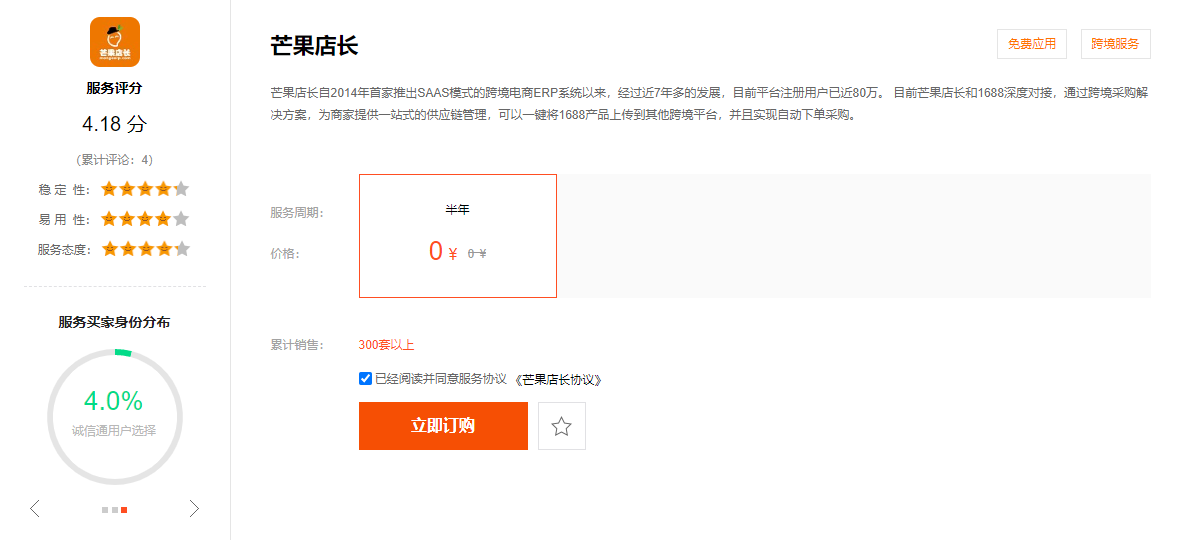1187x540 pixels.
Task: Select the 半年 service period option
Action: (x=458, y=236)
